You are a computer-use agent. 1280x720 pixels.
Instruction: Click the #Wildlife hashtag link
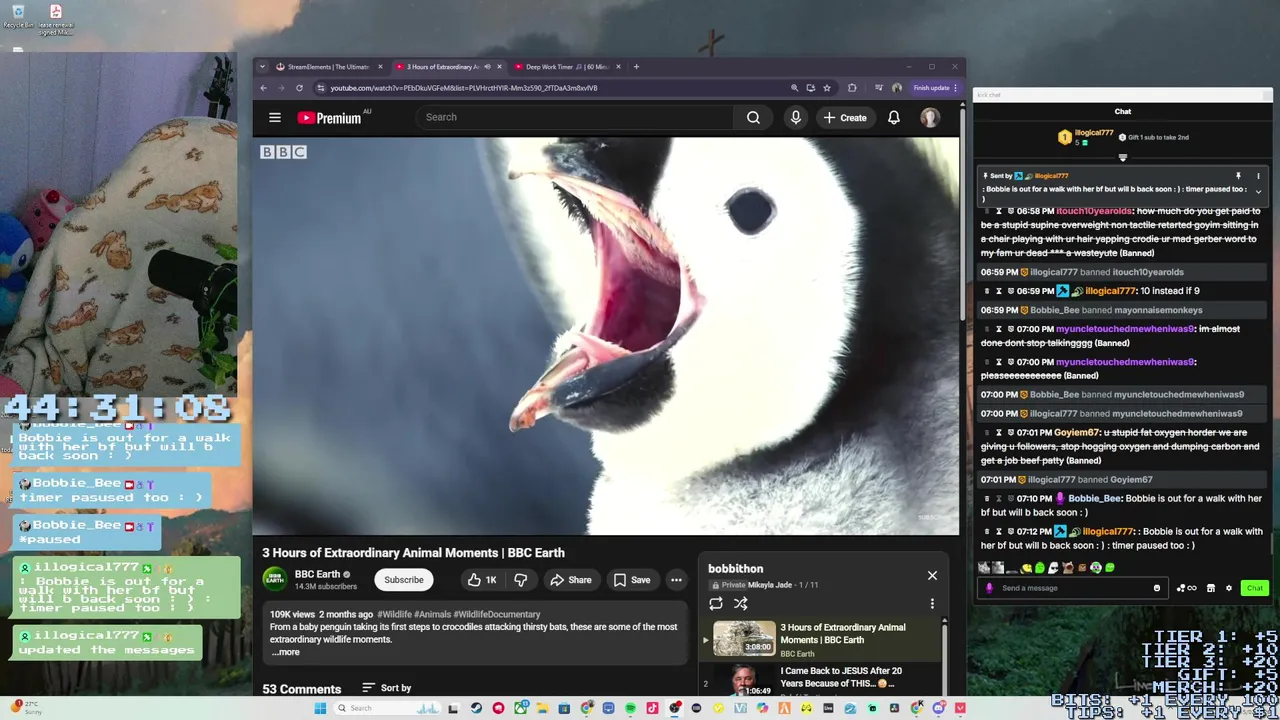coord(395,614)
